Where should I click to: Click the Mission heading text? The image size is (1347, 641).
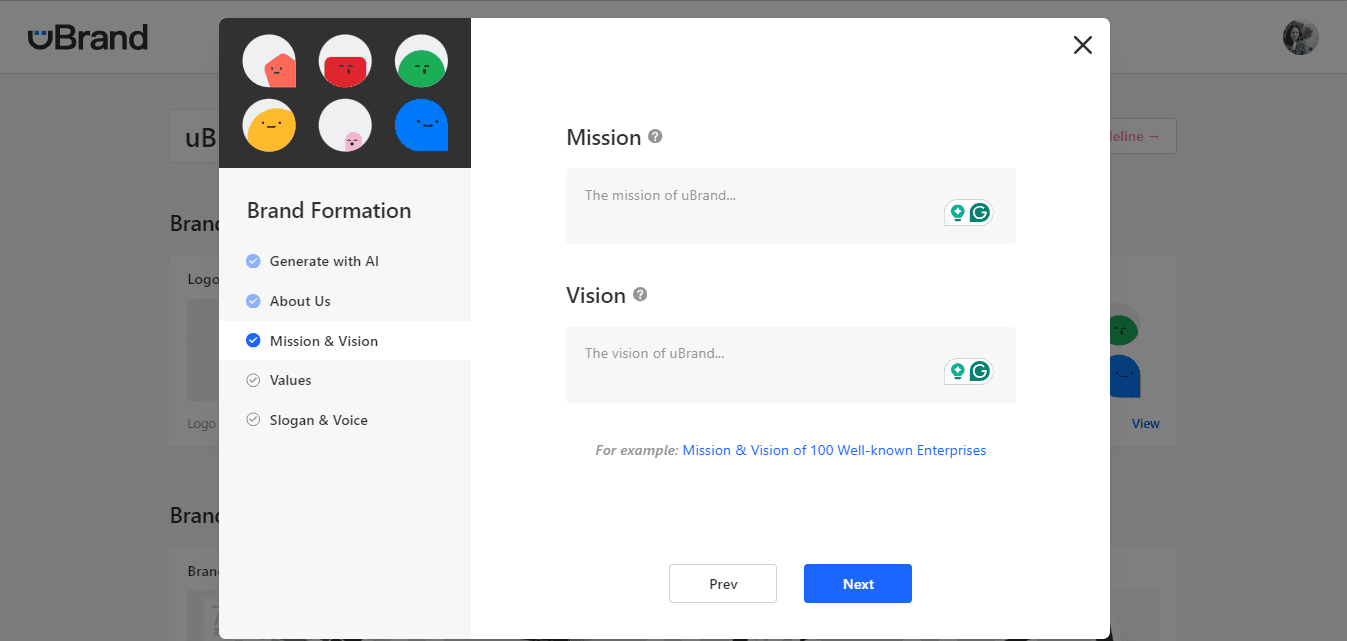point(604,138)
